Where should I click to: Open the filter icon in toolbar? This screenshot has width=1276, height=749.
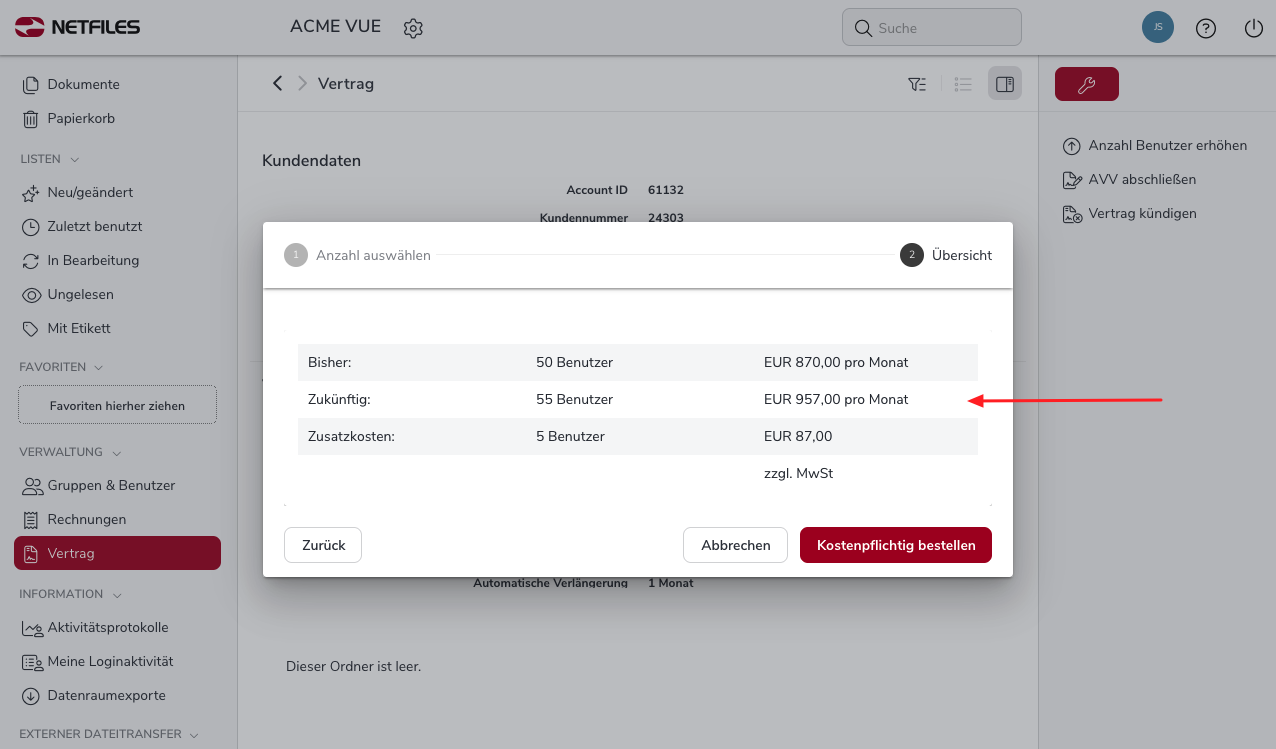coord(917,84)
